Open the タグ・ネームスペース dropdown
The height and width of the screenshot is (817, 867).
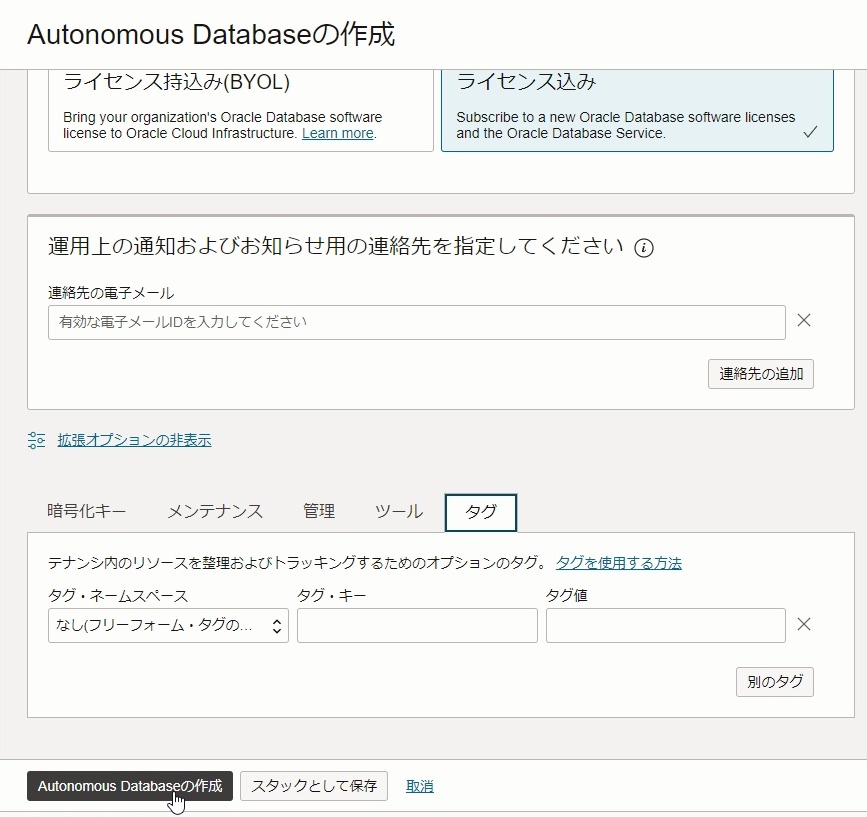point(168,625)
